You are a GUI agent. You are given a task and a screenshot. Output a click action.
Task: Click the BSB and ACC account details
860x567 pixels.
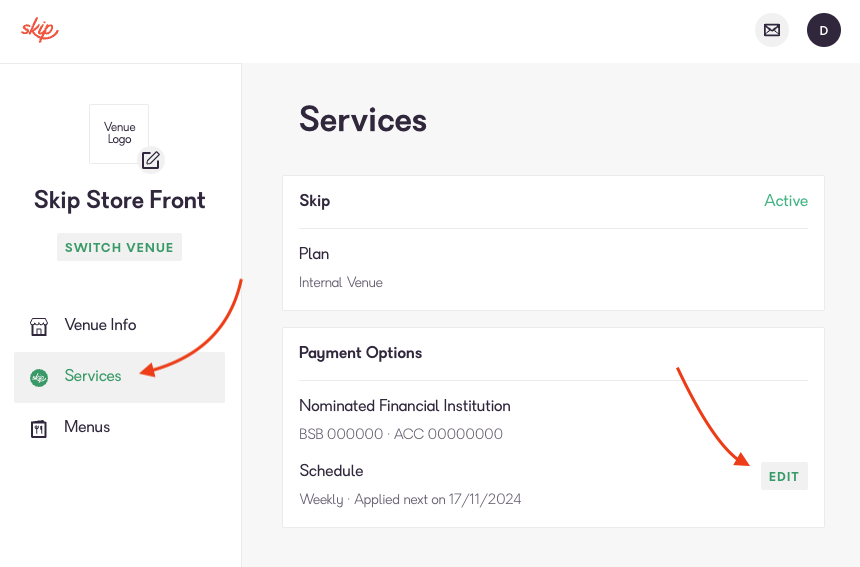[401, 434]
